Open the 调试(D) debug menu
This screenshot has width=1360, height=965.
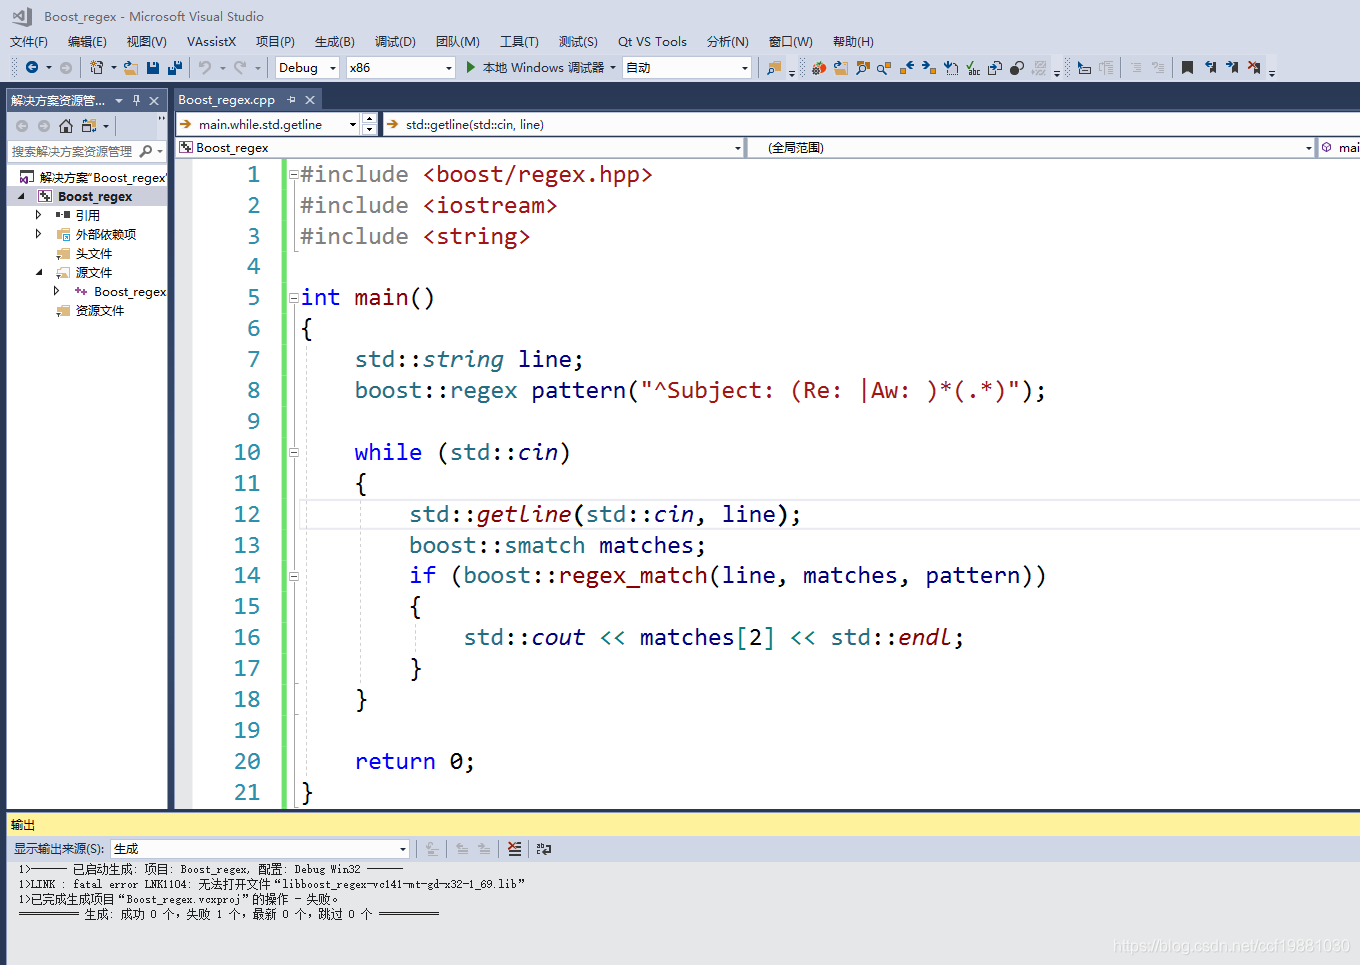tap(395, 41)
